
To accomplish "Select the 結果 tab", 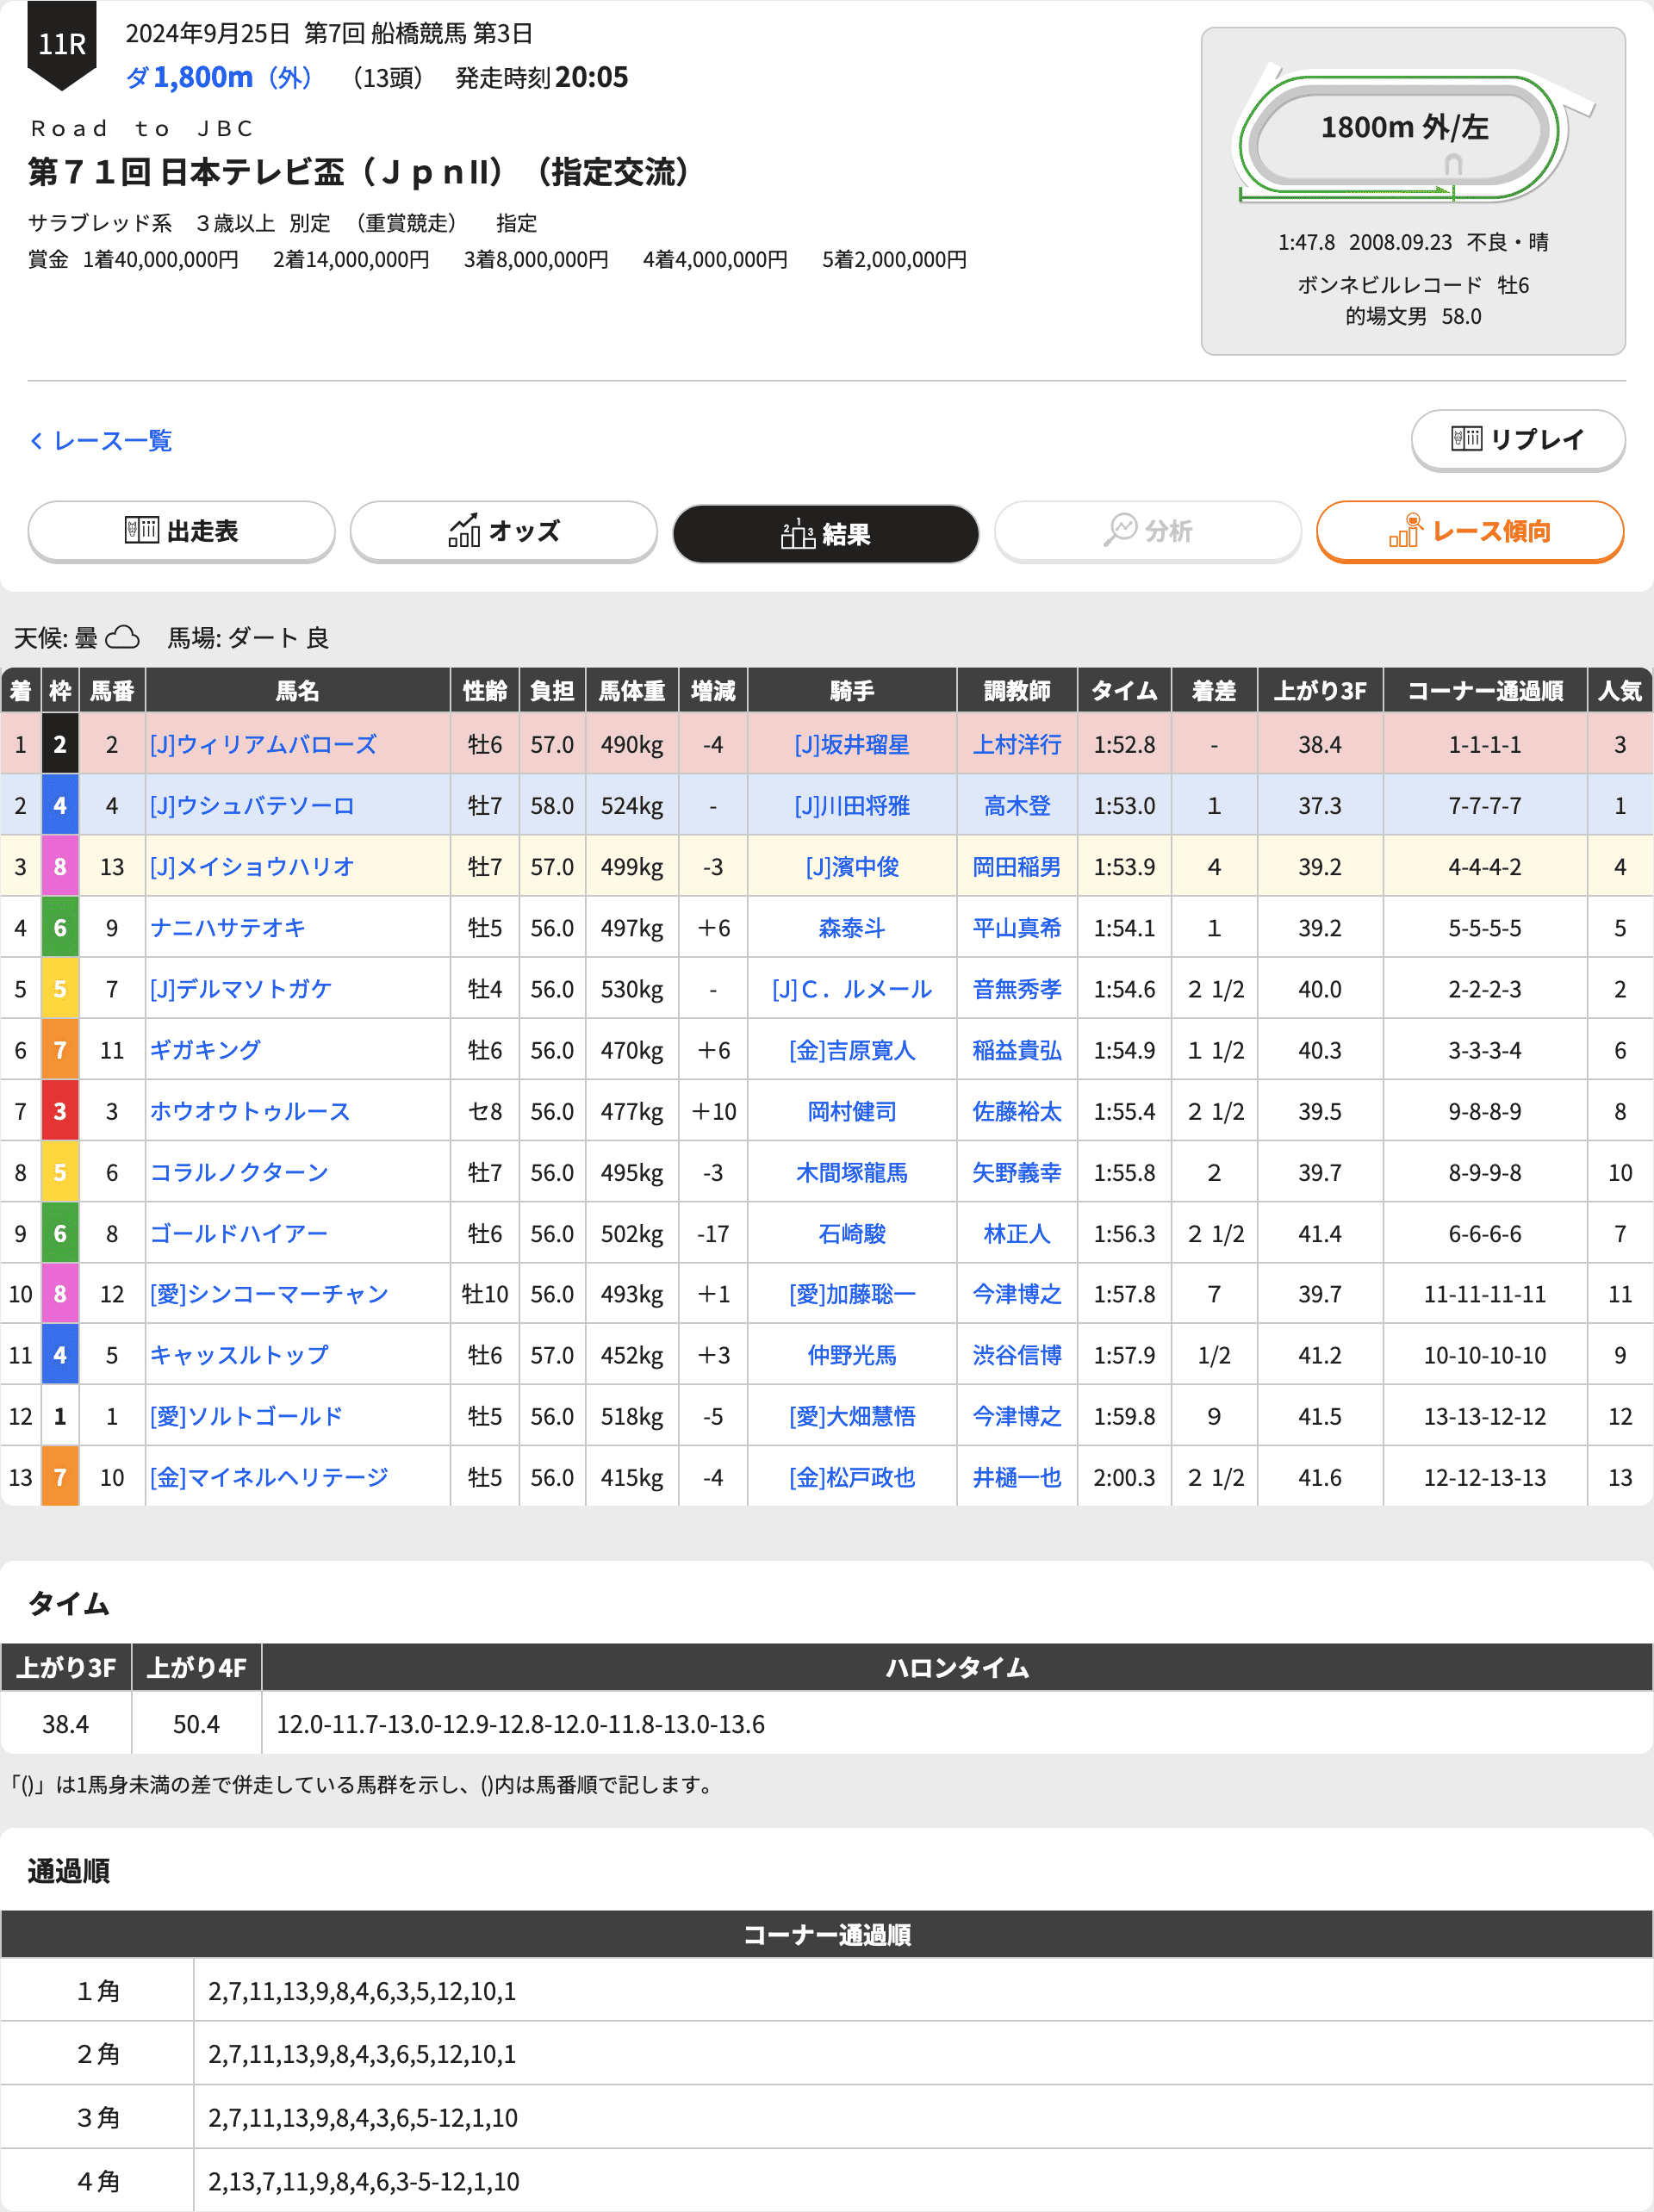I will (825, 533).
